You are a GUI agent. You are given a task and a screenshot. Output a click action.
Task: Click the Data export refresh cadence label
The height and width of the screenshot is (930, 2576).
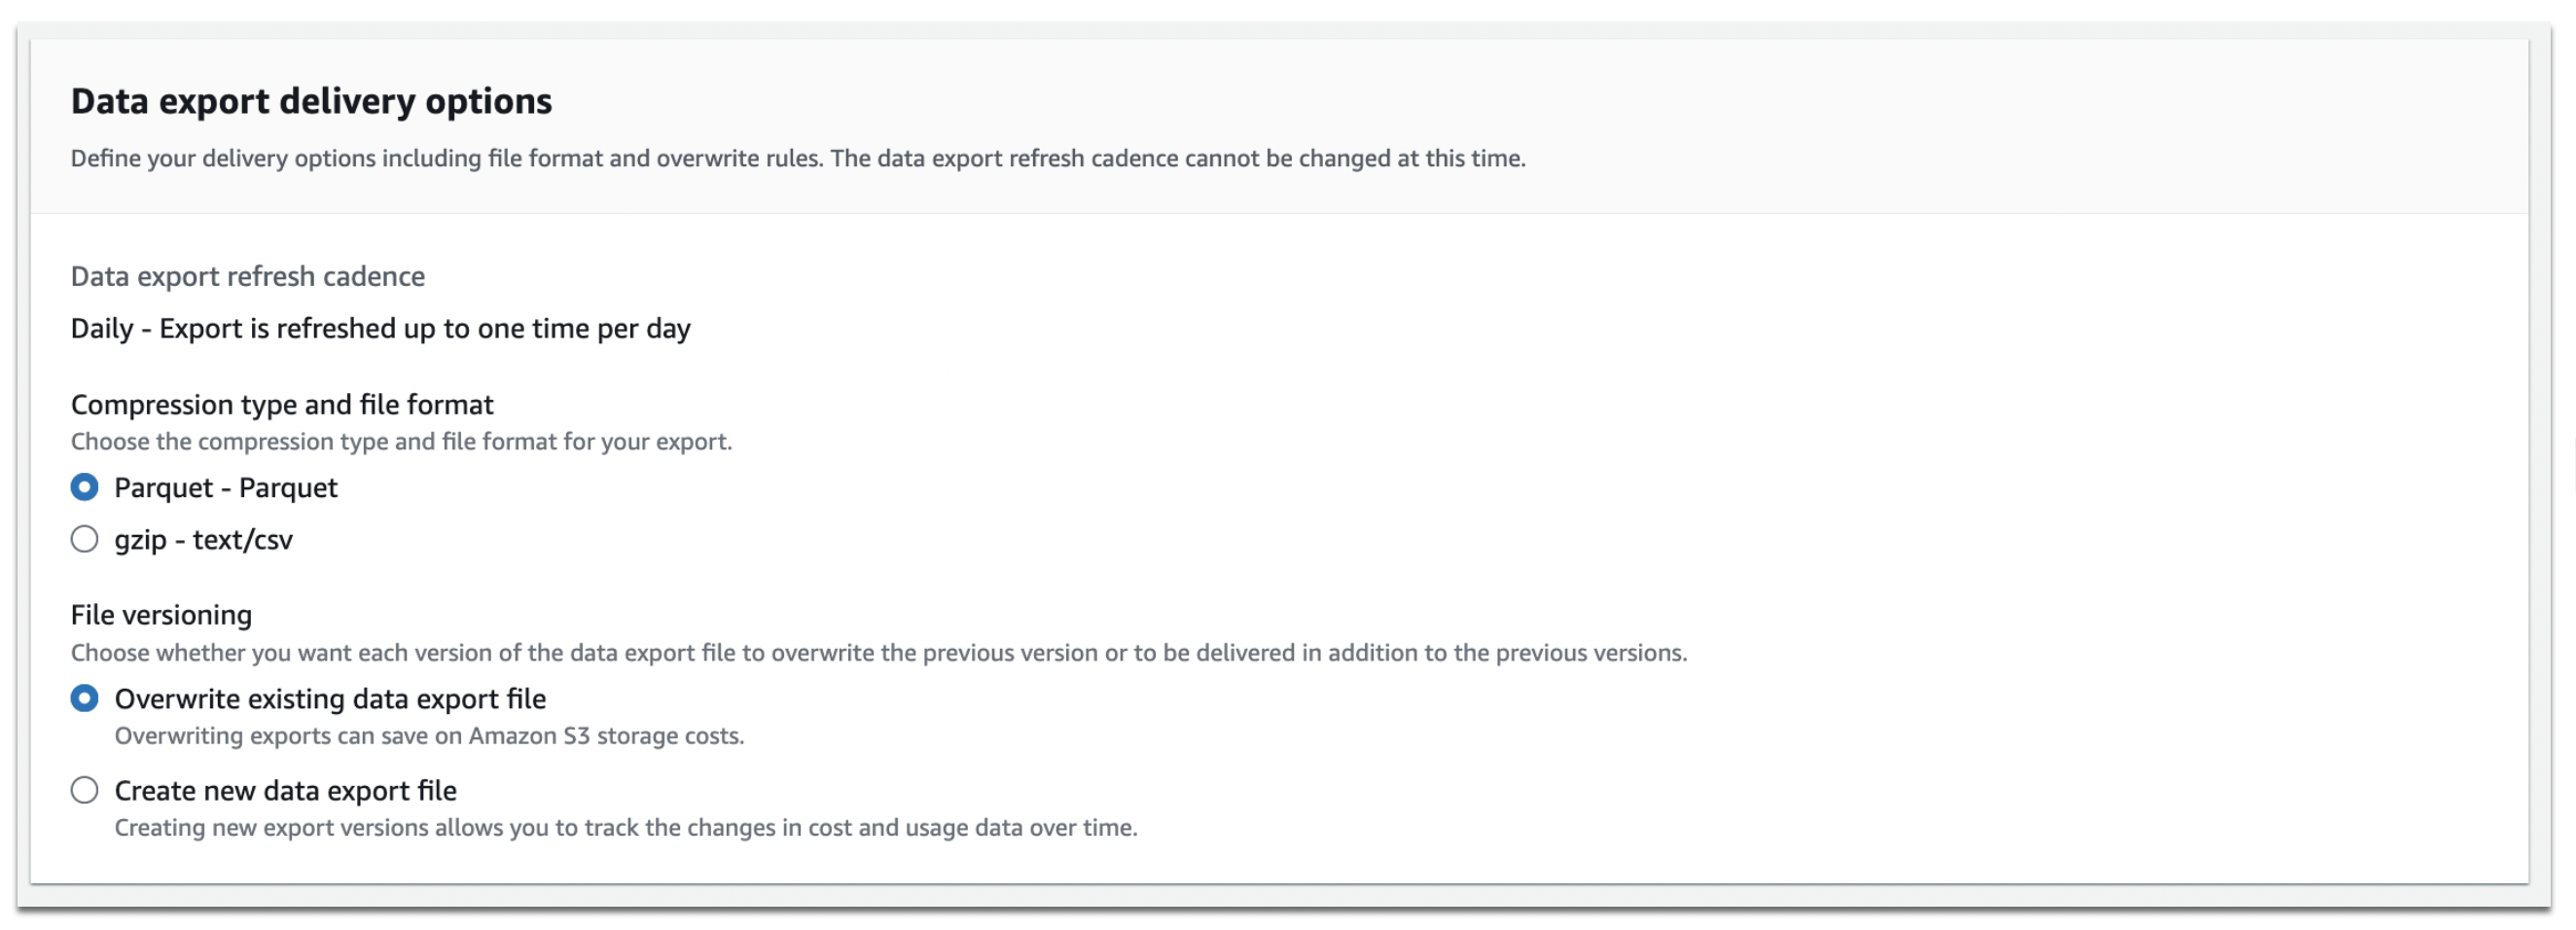247,276
